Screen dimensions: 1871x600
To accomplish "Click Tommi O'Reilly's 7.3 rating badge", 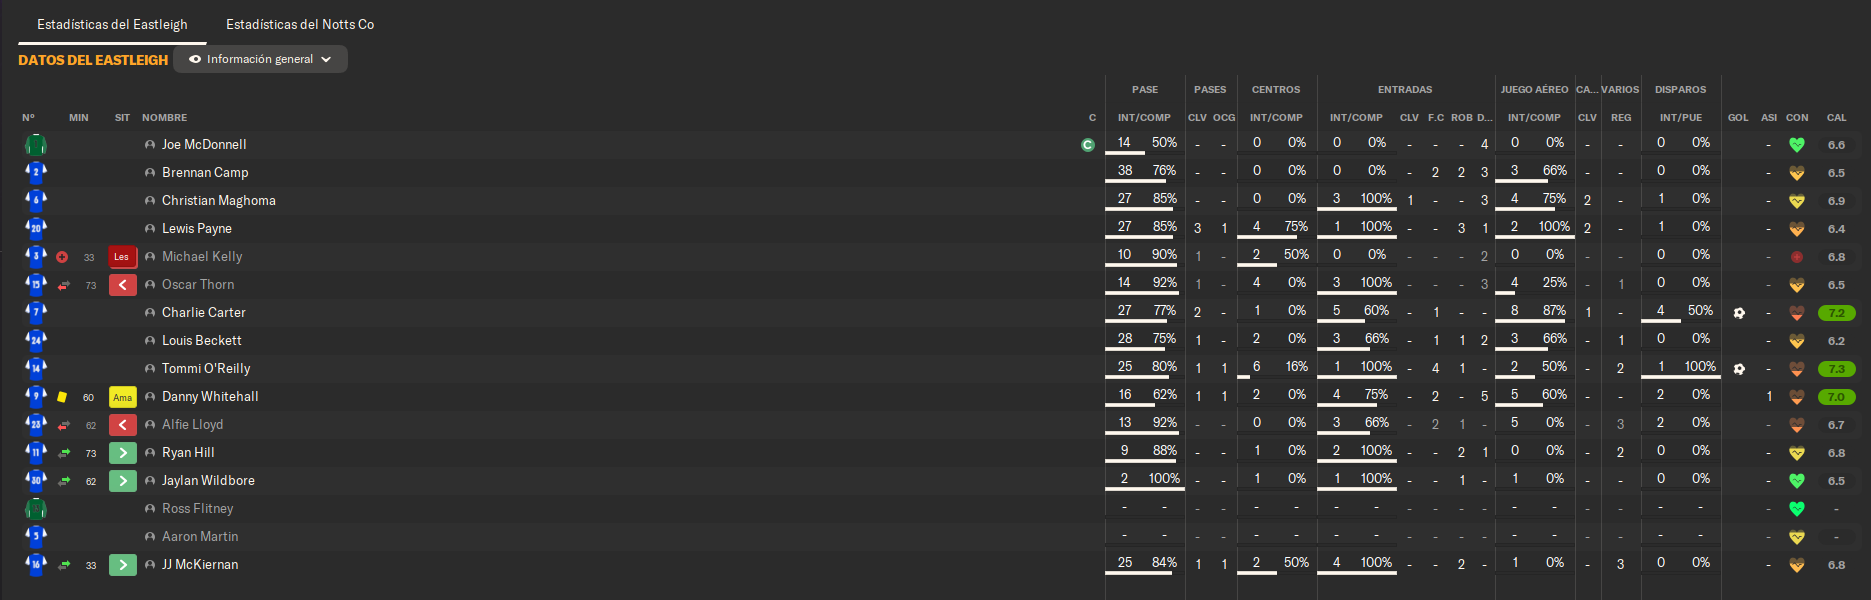I will [1837, 369].
